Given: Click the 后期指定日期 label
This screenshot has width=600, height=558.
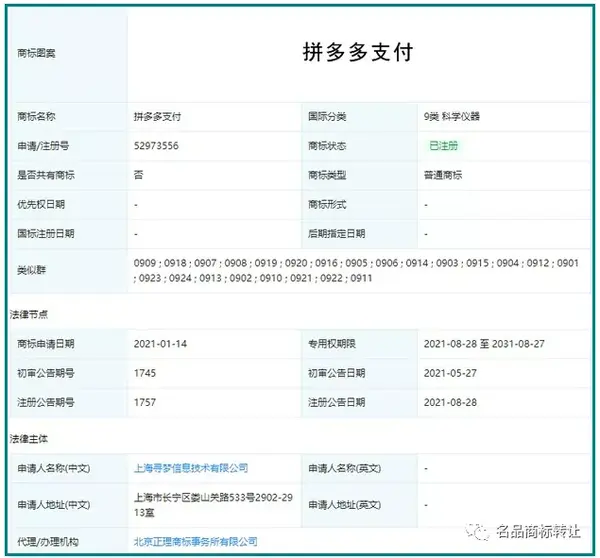Looking at the screenshot, I should (x=337, y=233).
